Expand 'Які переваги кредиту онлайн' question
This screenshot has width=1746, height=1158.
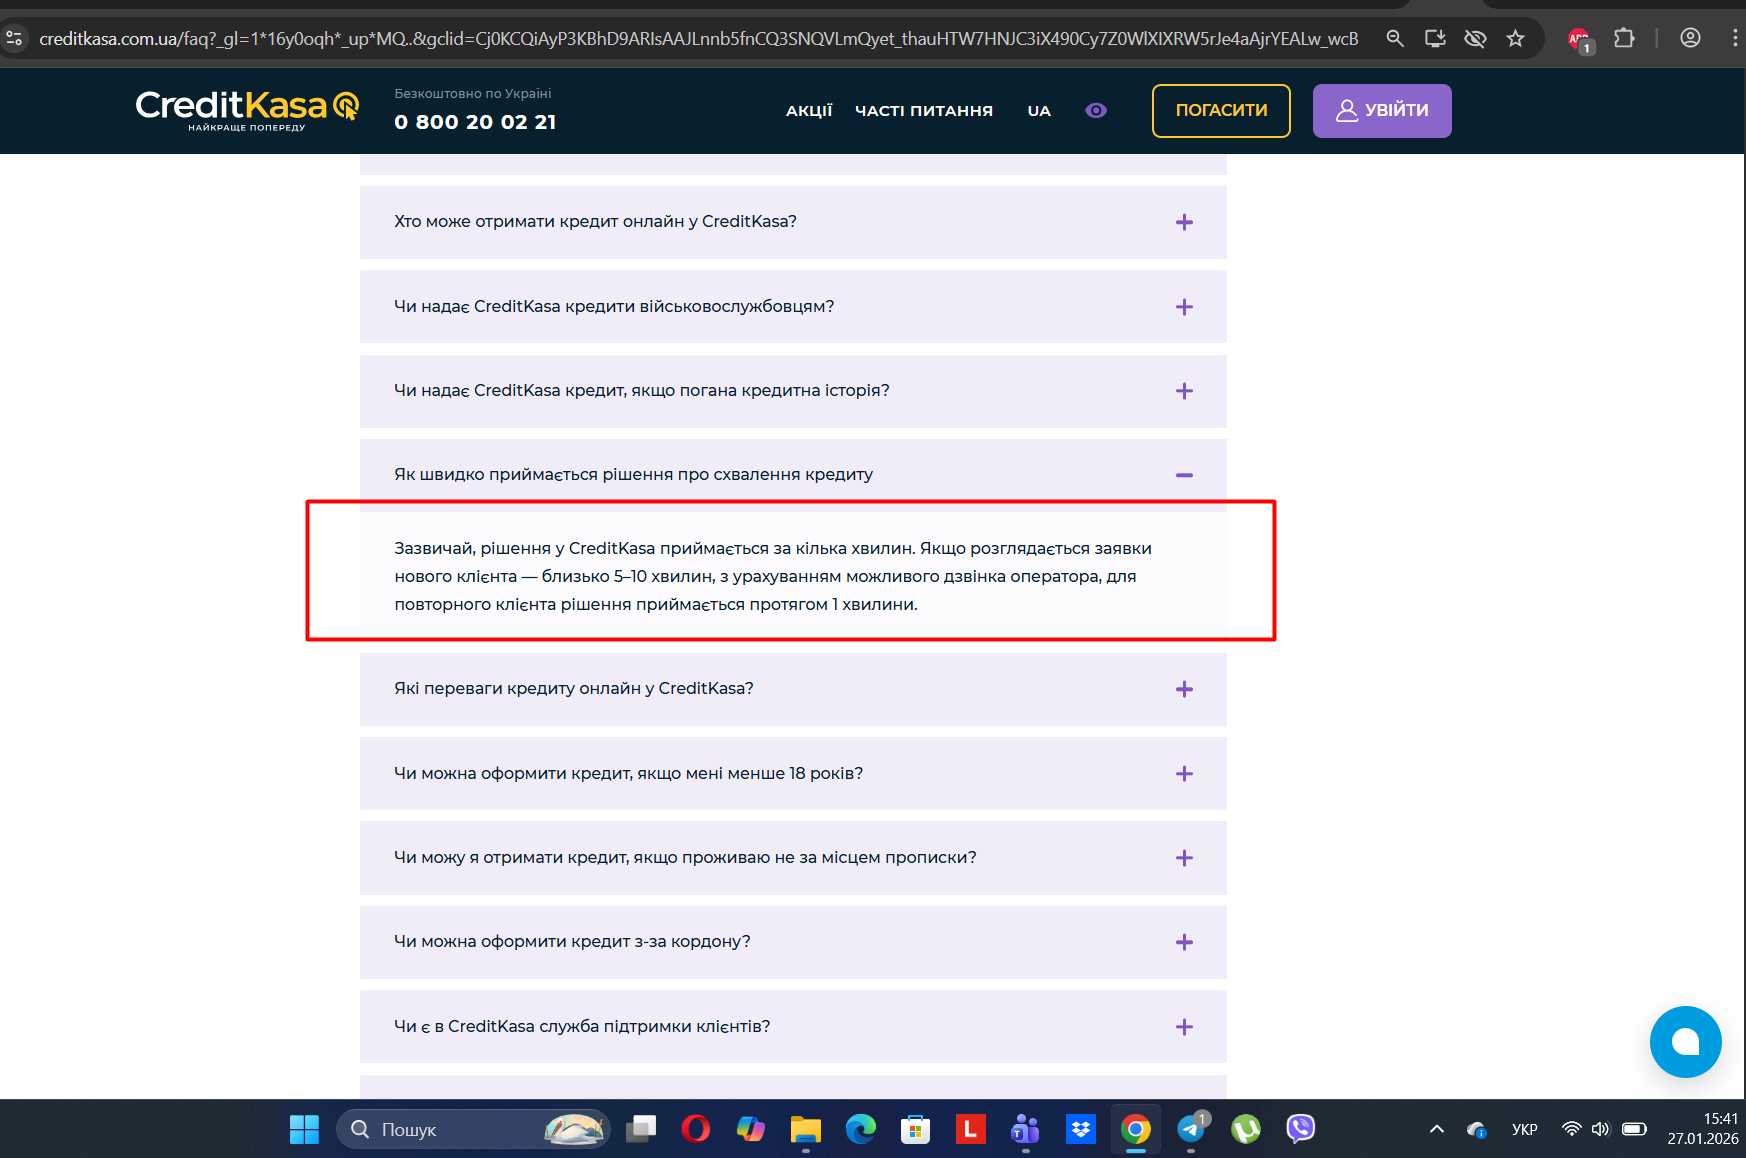coord(793,689)
